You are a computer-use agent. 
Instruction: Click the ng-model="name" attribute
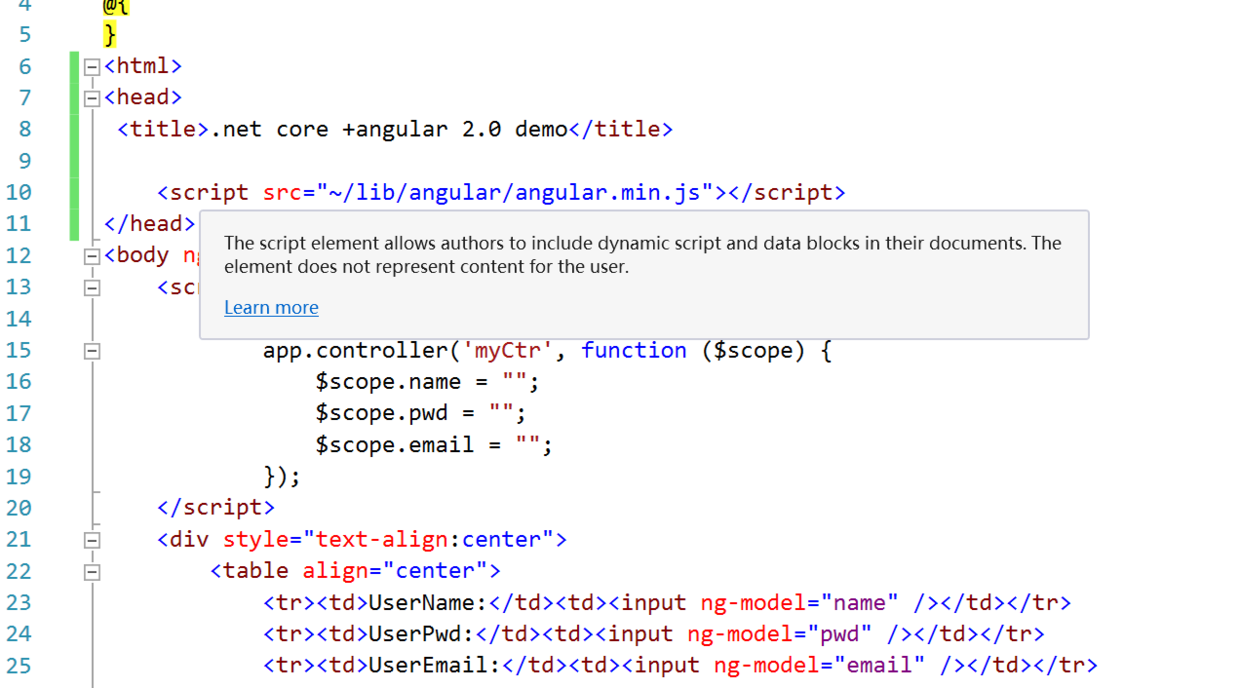800,603
